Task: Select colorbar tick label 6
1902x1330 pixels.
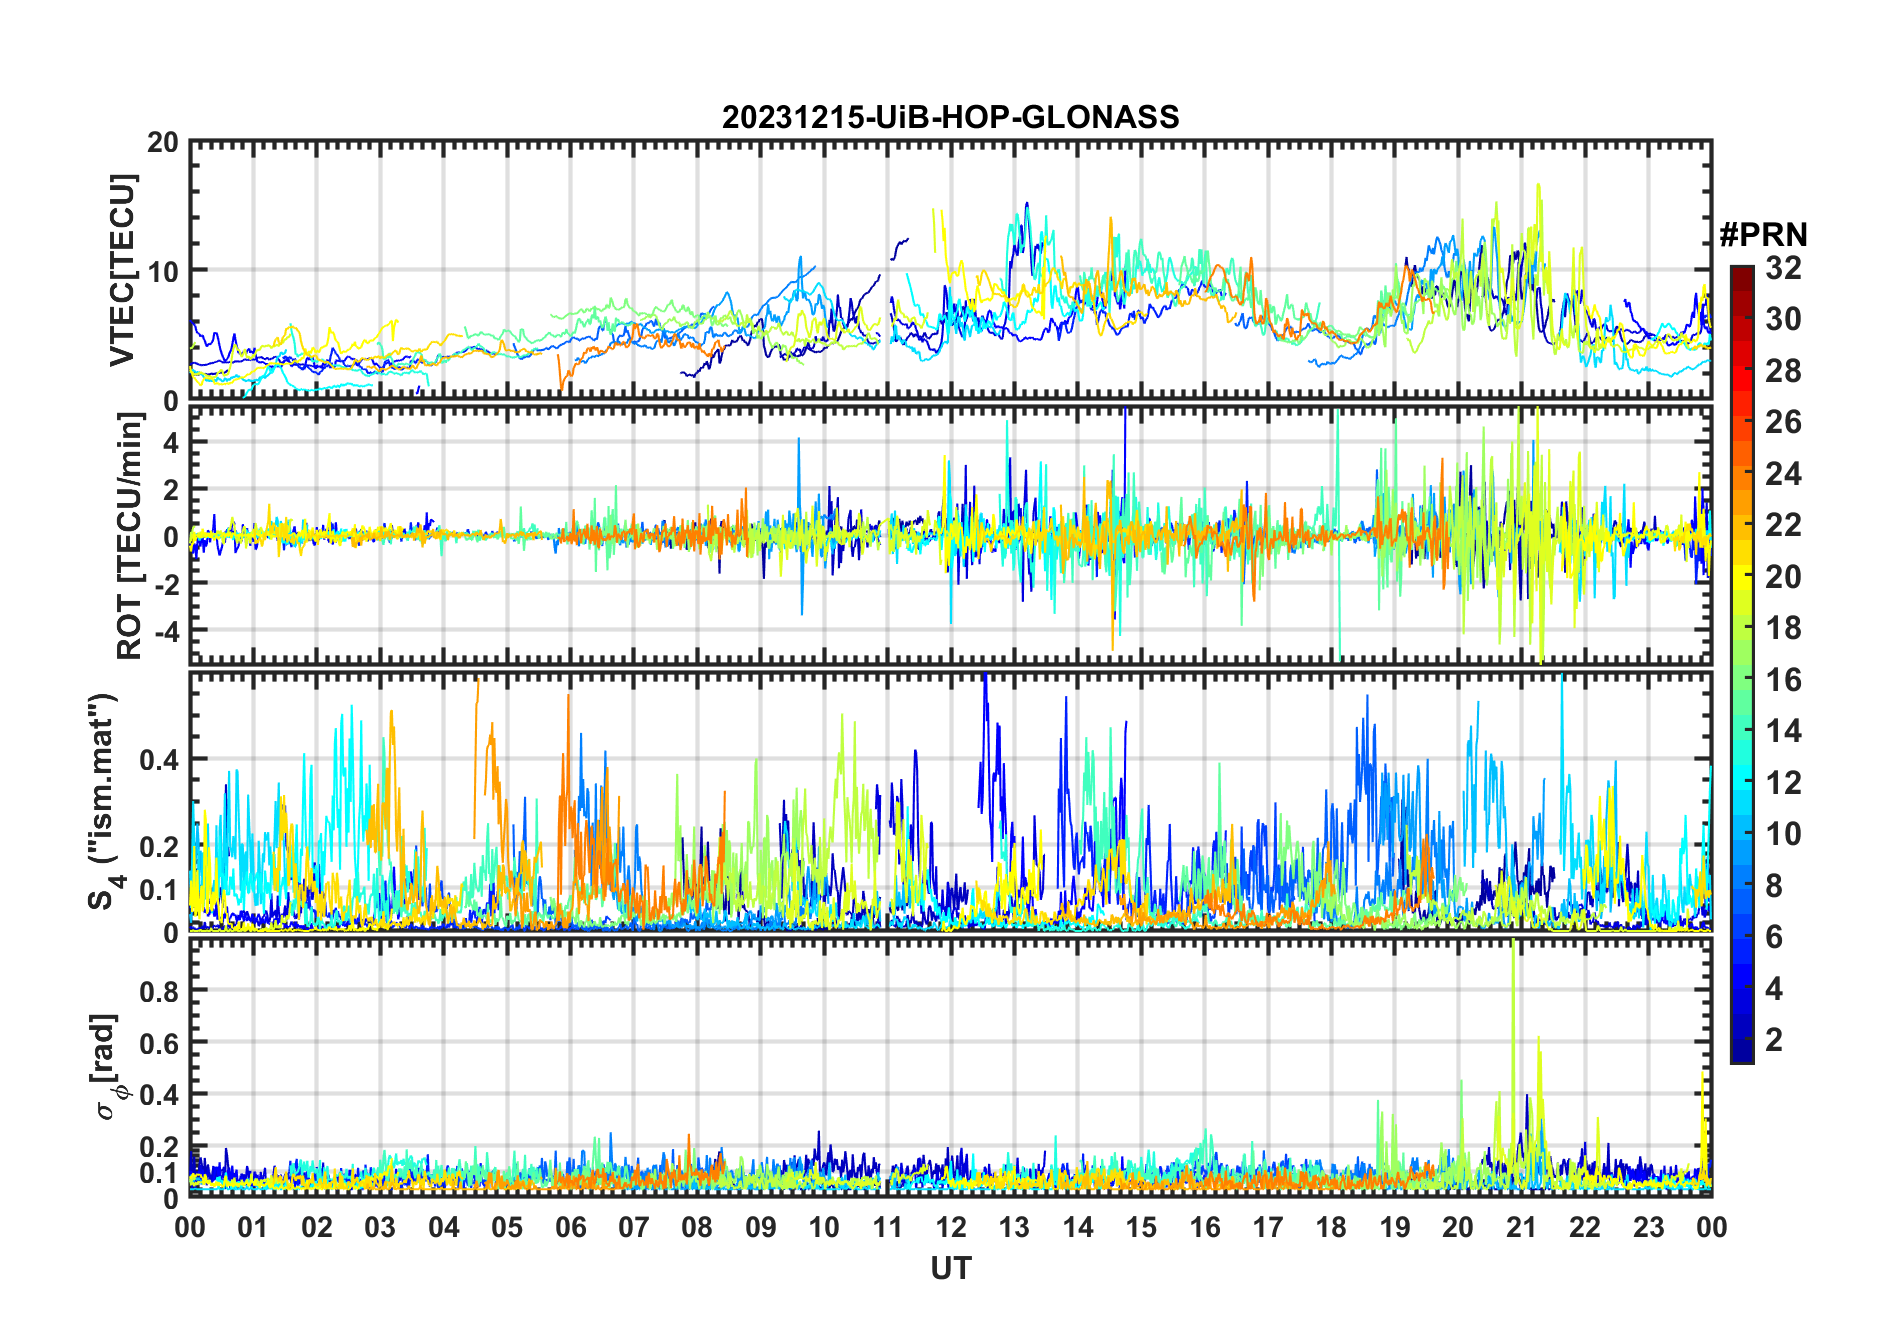Action: 1774,937
